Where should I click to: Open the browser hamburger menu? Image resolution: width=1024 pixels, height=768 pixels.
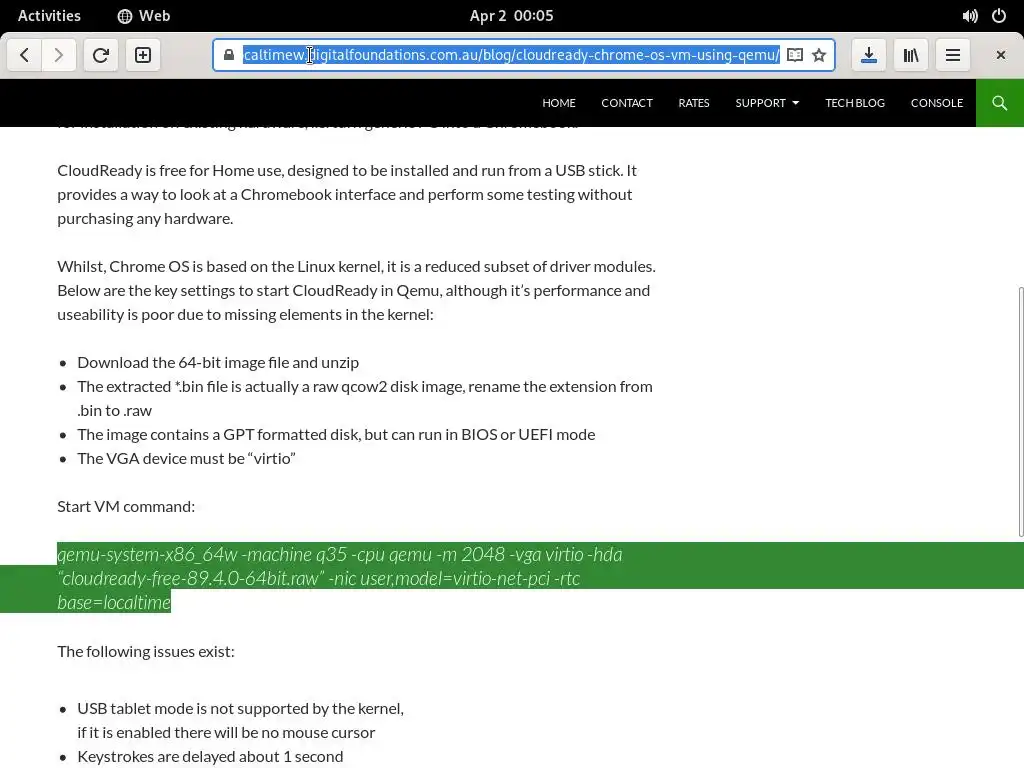pyautogui.click(x=953, y=55)
